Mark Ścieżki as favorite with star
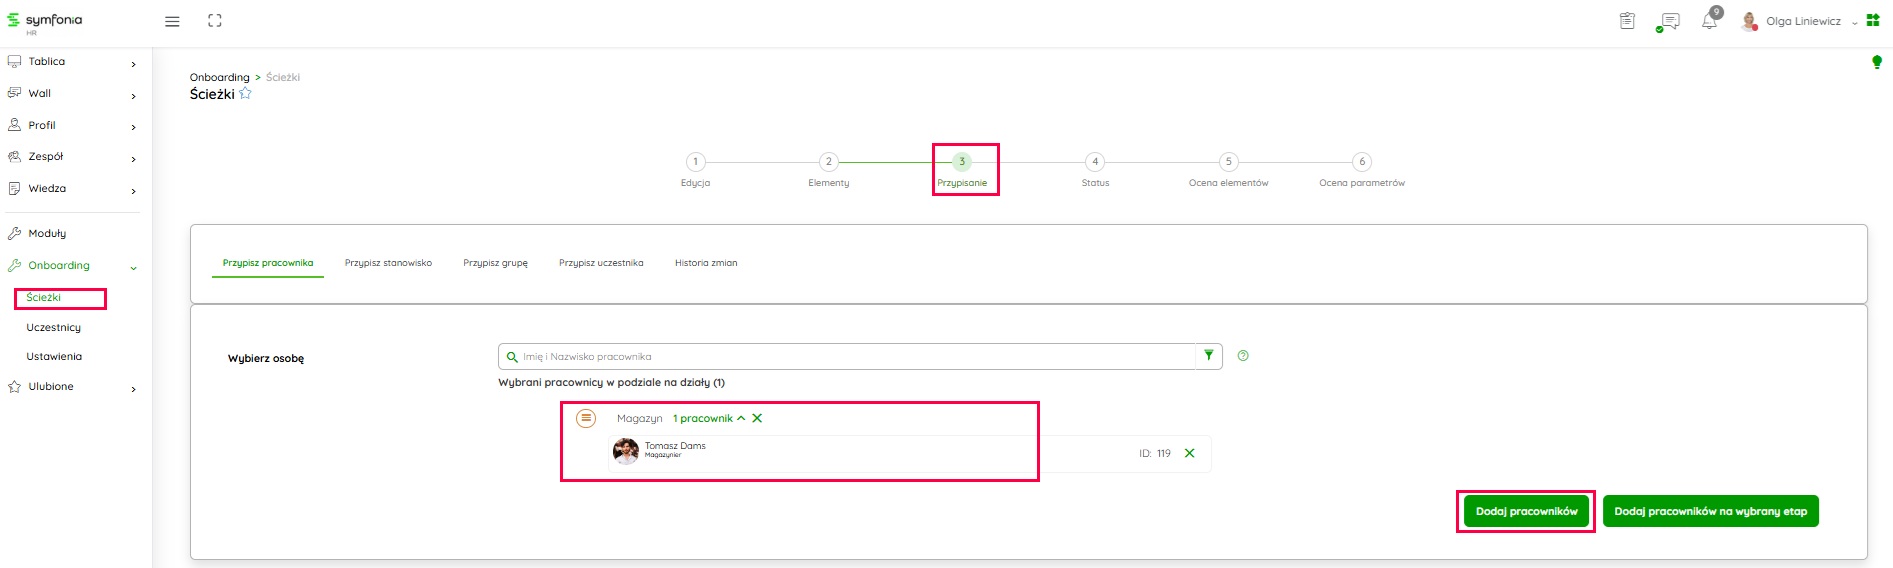This screenshot has width=1893, height=568. point(245,94)
